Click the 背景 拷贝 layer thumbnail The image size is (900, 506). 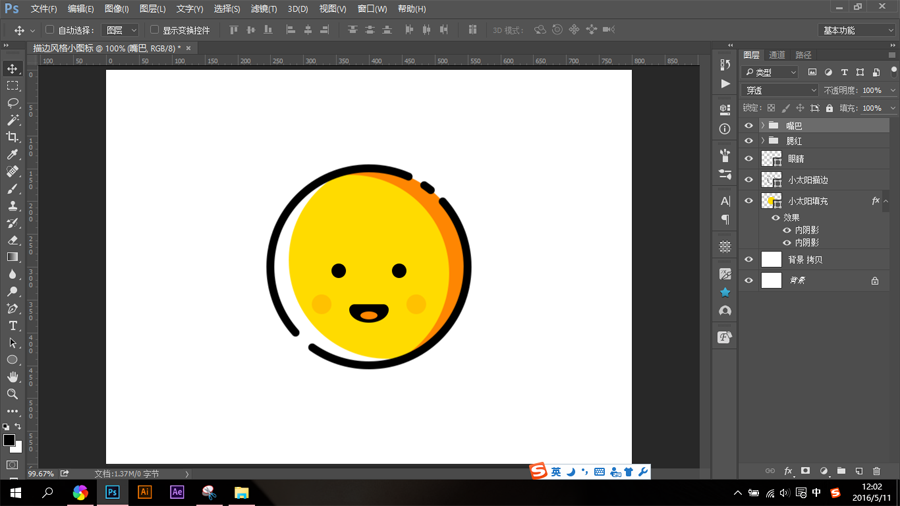(x=771, y=260)
